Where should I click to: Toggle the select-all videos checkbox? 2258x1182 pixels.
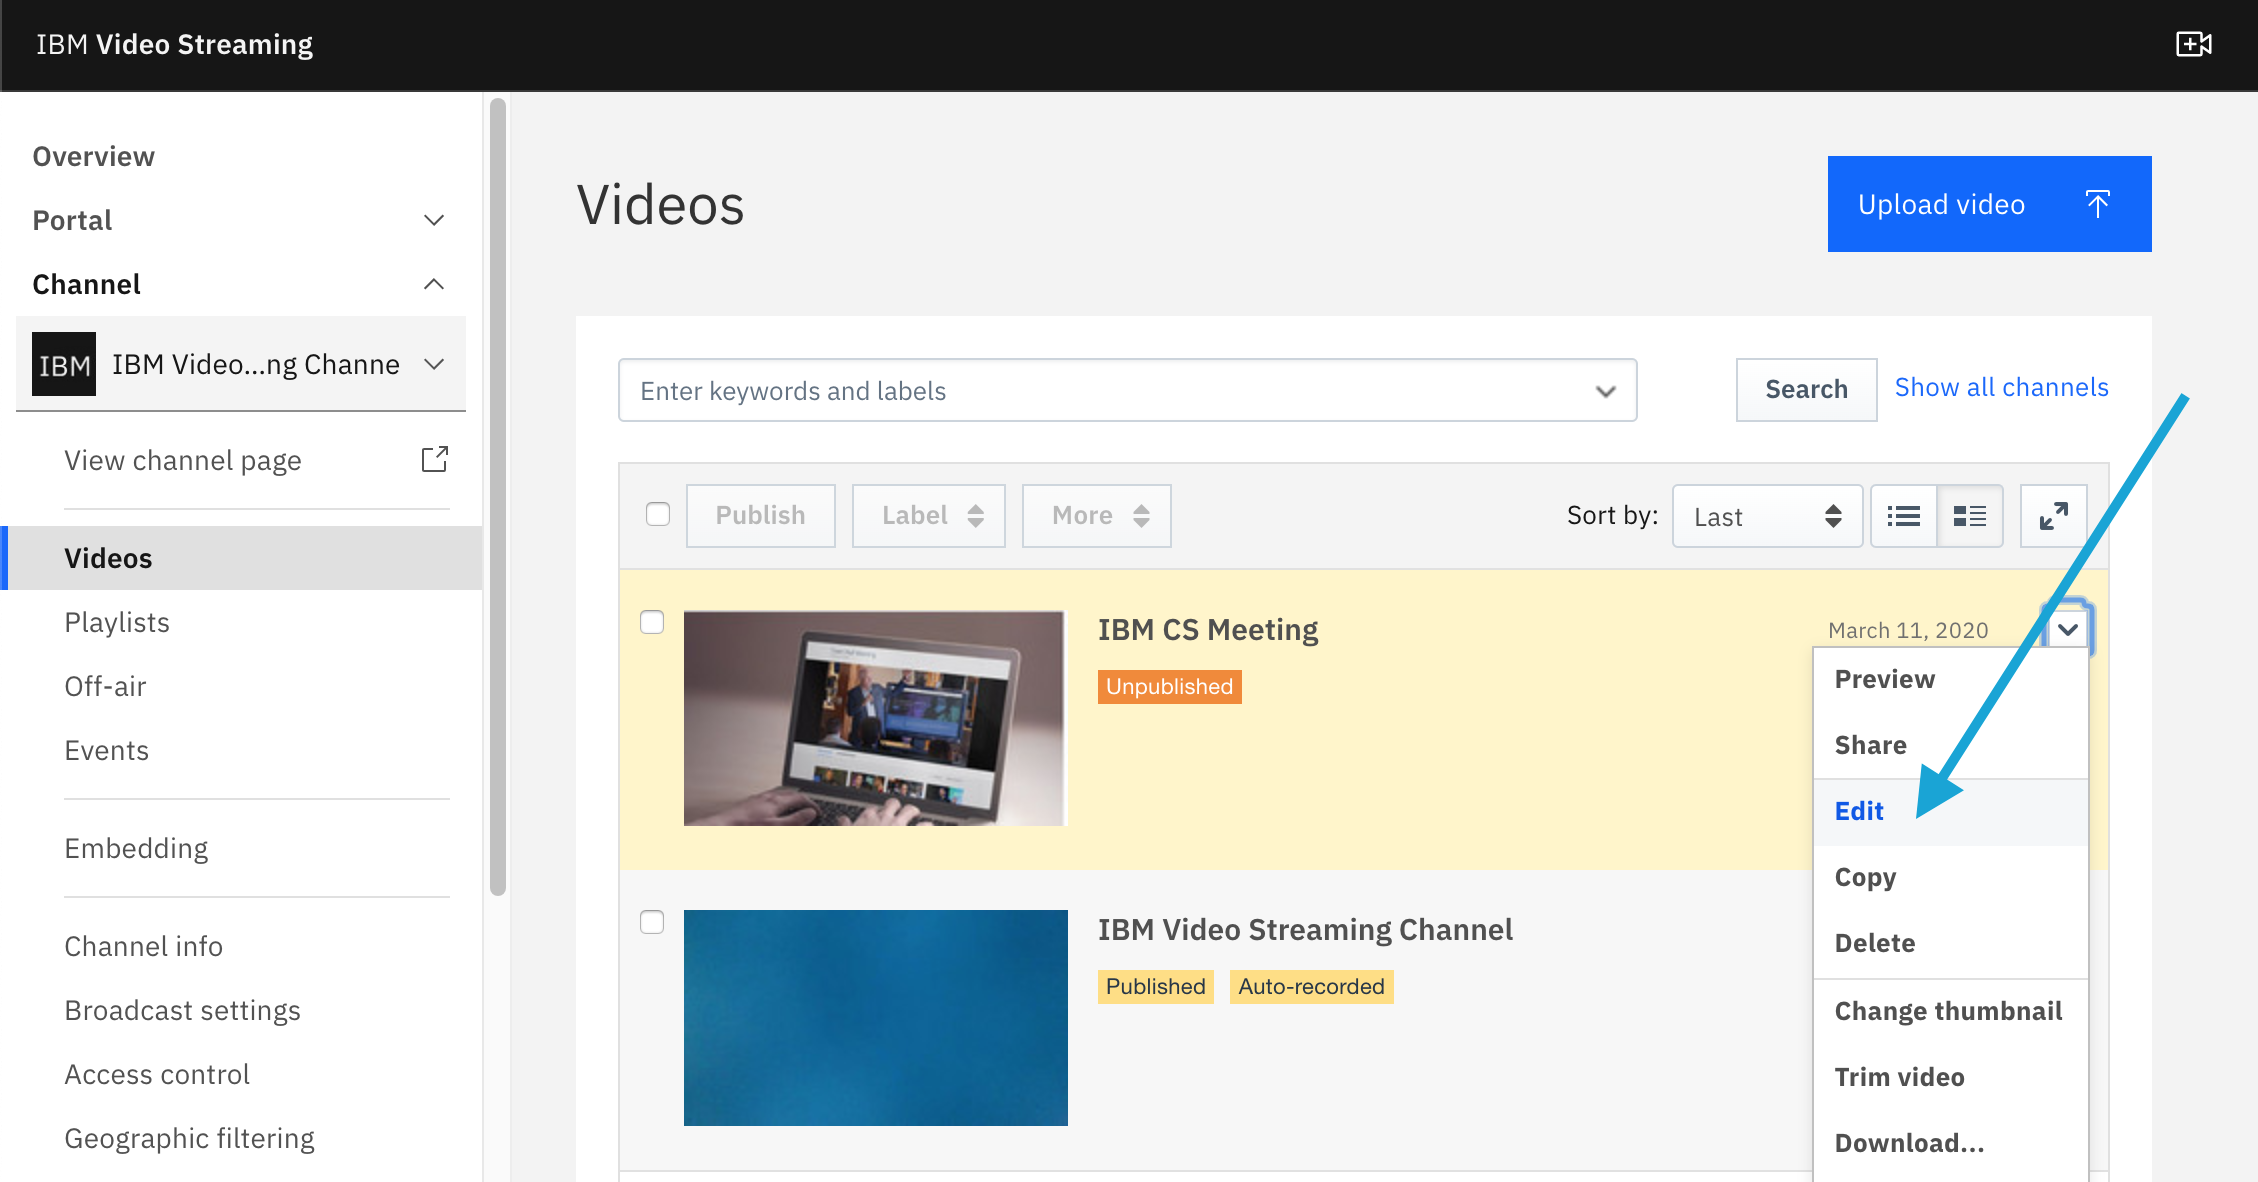658,514
